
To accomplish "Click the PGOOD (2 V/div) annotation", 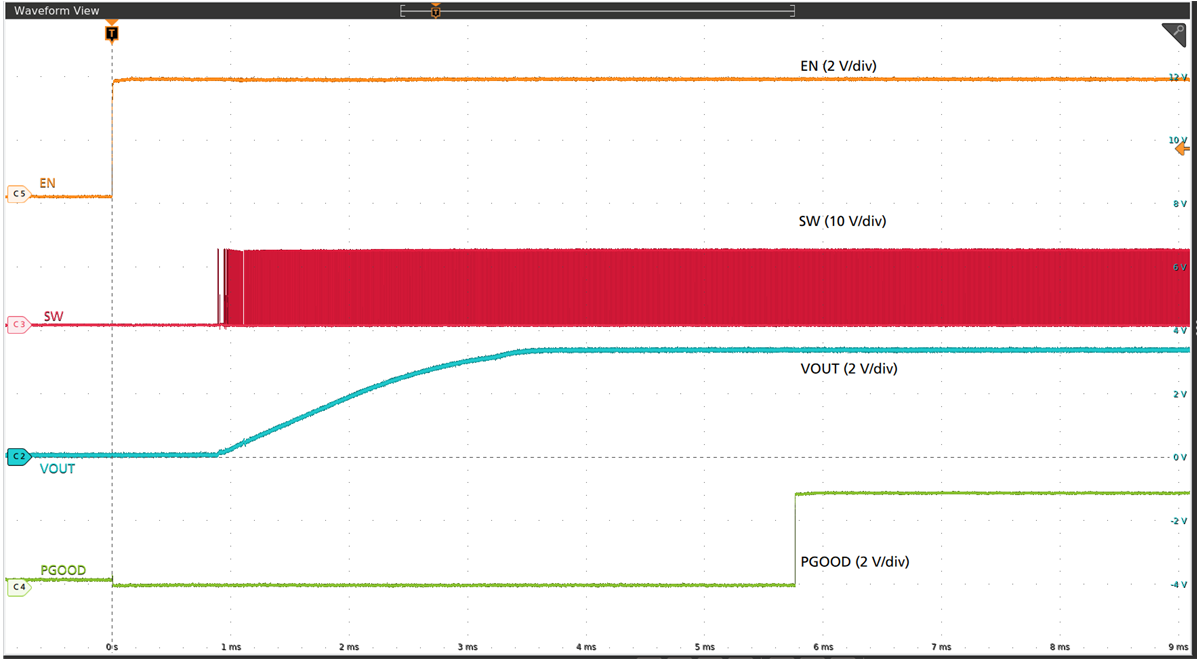I will click(855, 562).
